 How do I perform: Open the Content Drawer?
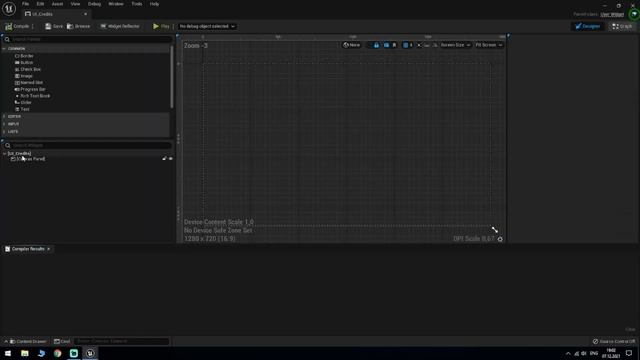28,341
